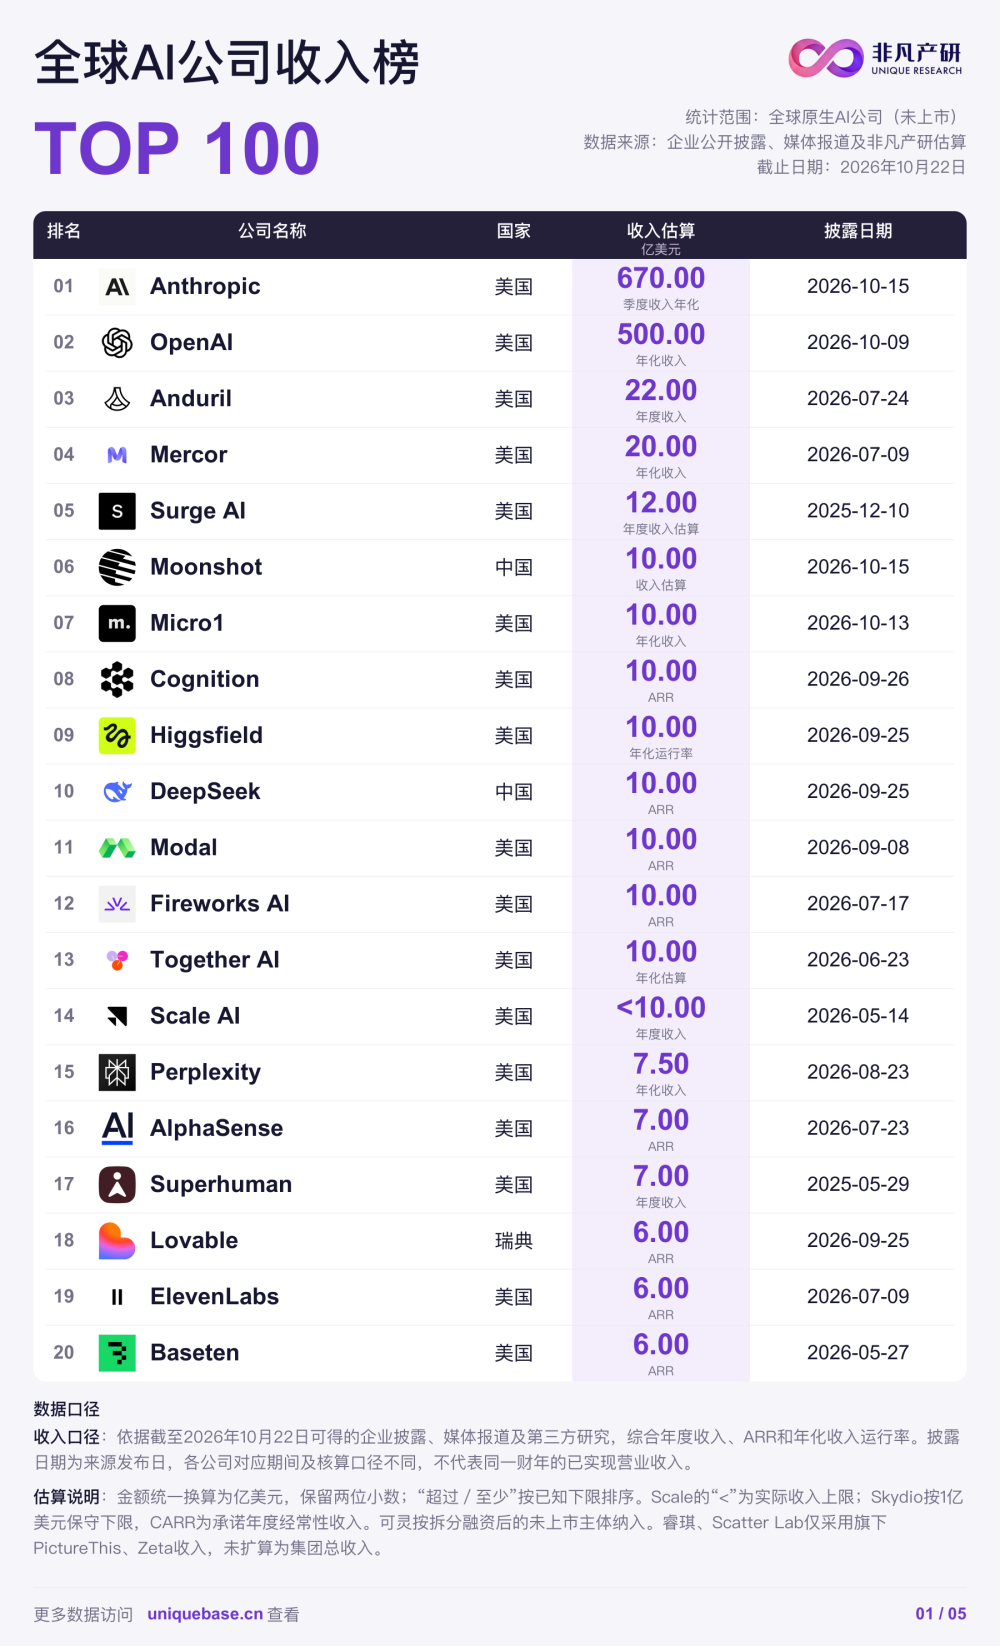Click Anthropic's 670.00 revenue figure

661,278
